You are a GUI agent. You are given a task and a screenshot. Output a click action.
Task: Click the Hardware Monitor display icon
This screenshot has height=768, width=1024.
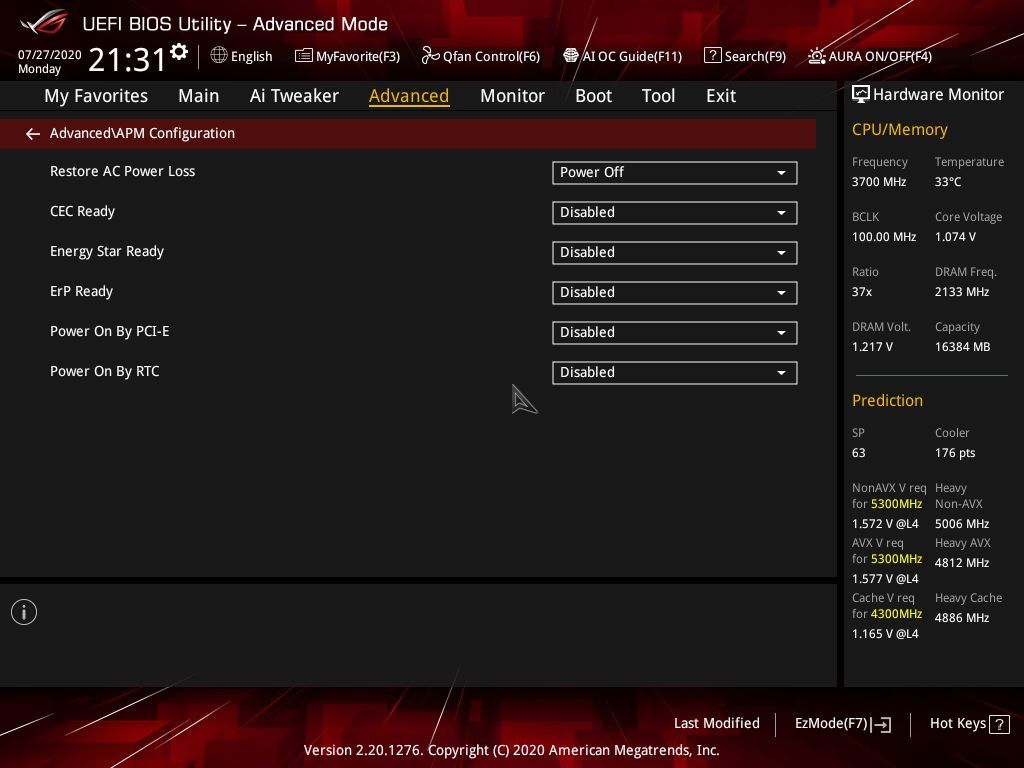861,95
